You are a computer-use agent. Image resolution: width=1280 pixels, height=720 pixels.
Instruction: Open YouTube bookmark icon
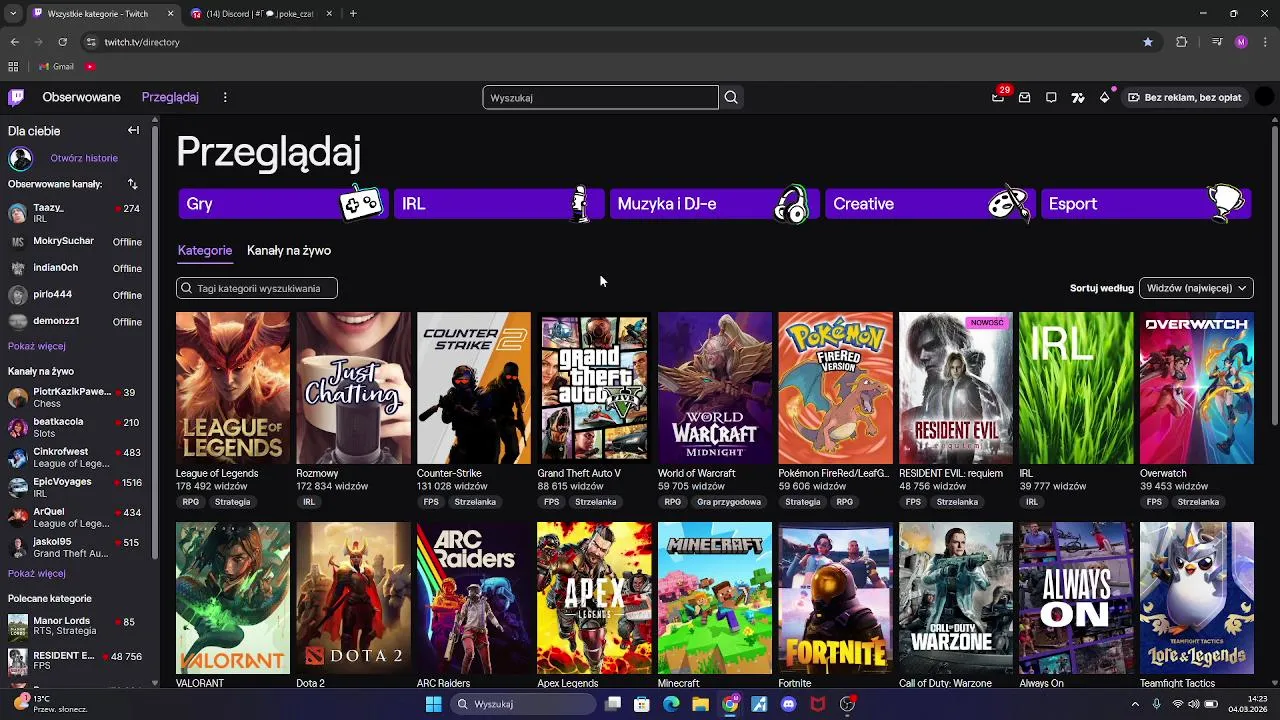pos(90,66)
